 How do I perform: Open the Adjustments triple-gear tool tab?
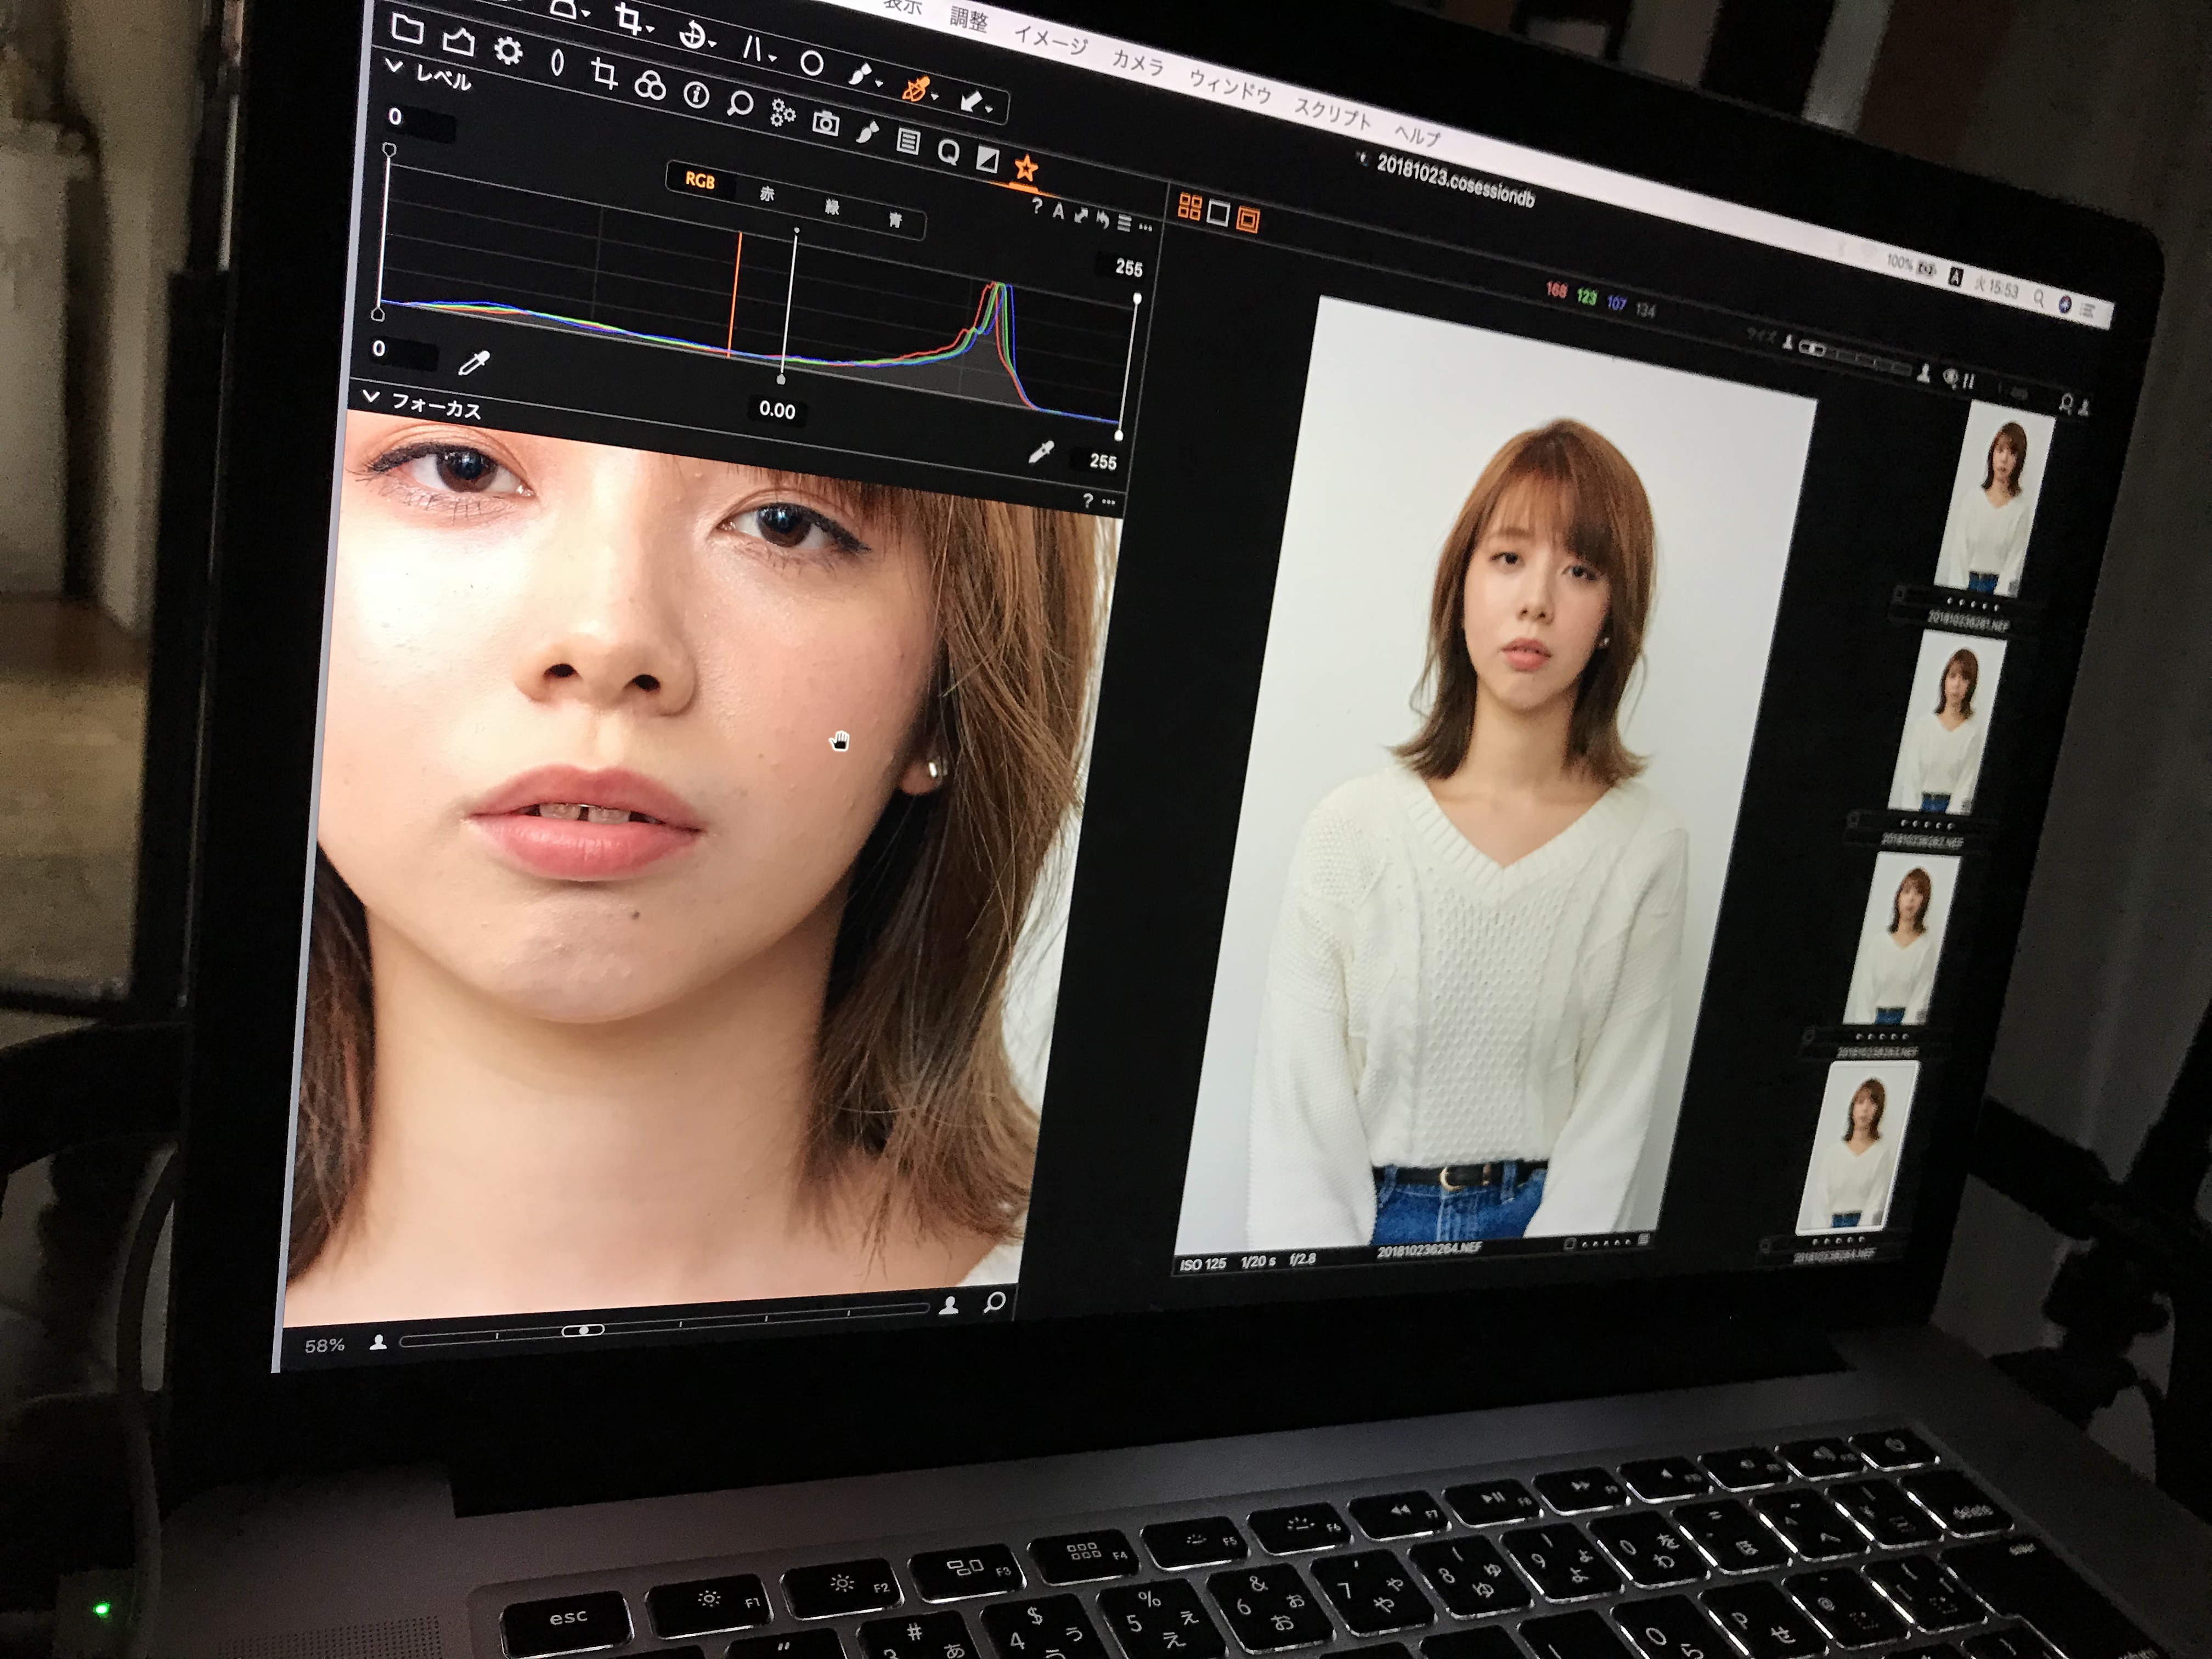(x=782, y=113)
